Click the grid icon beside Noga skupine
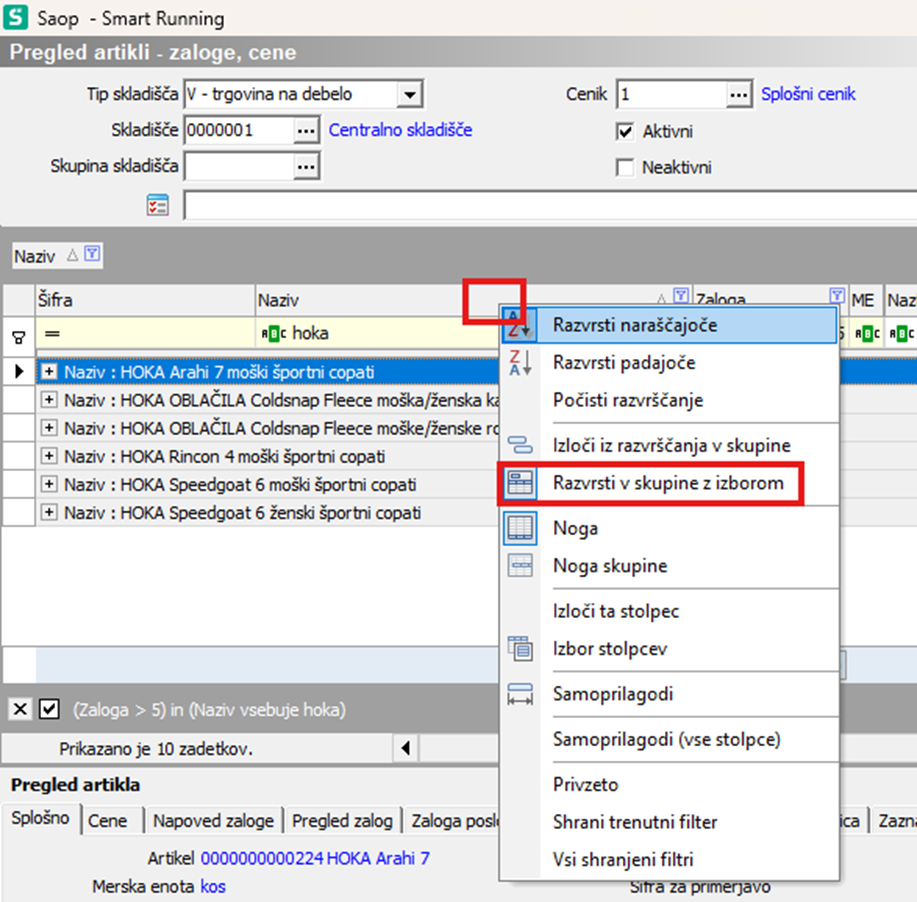 520,566
